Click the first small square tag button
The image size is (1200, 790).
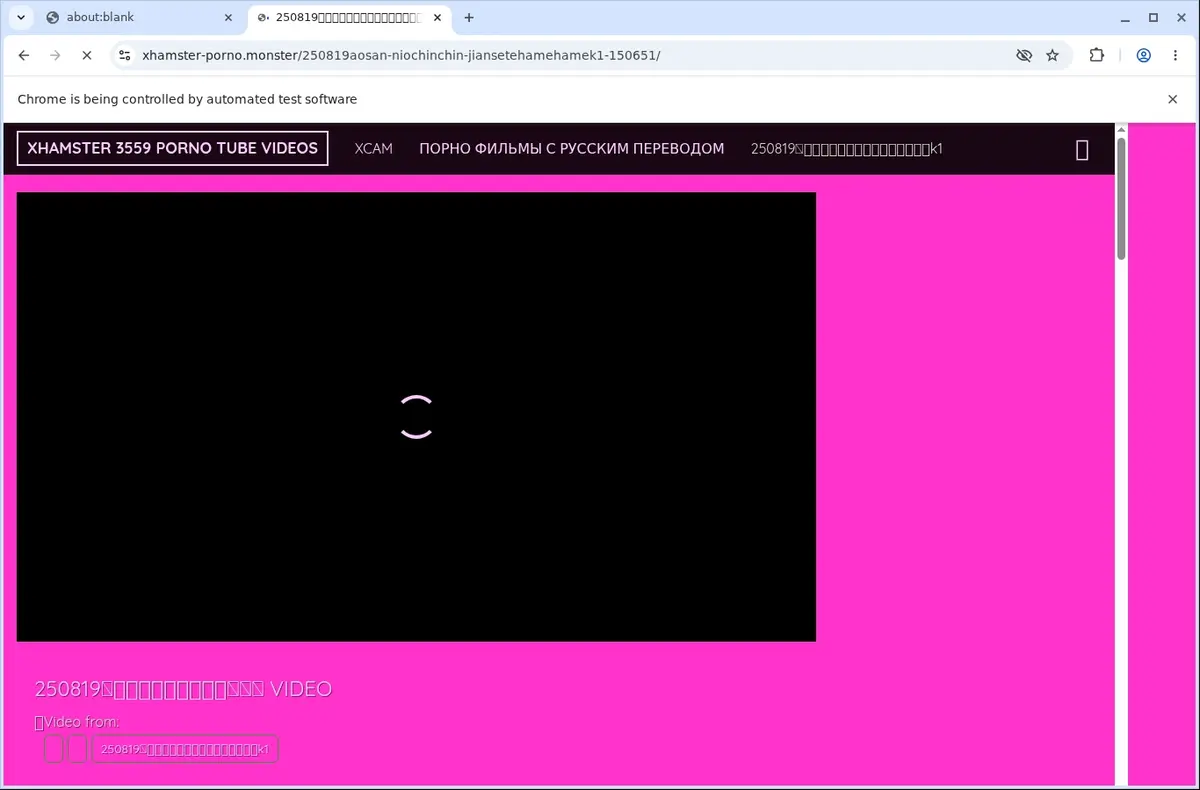(53, 749)
